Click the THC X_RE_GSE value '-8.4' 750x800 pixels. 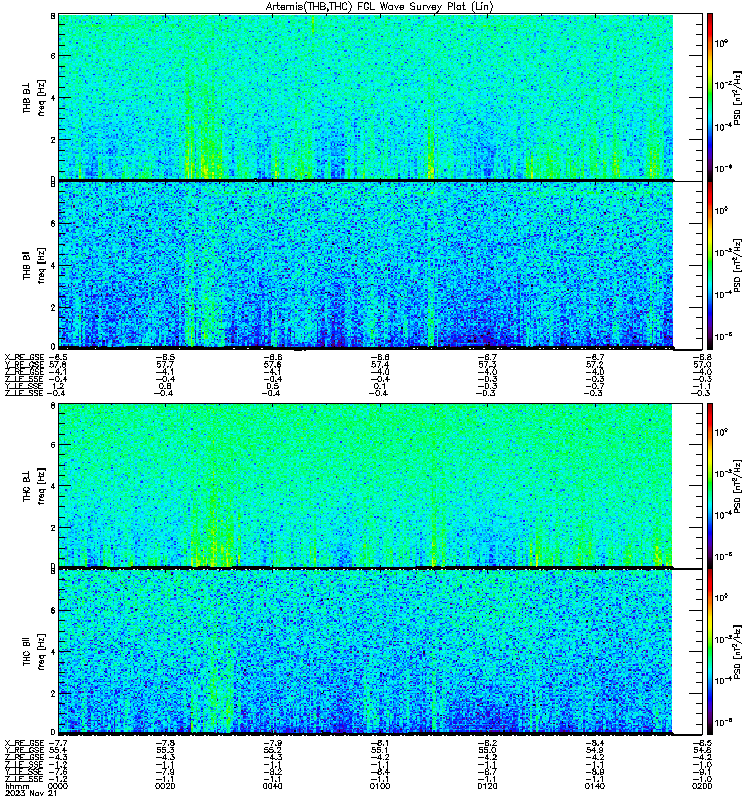coord(595,743)
